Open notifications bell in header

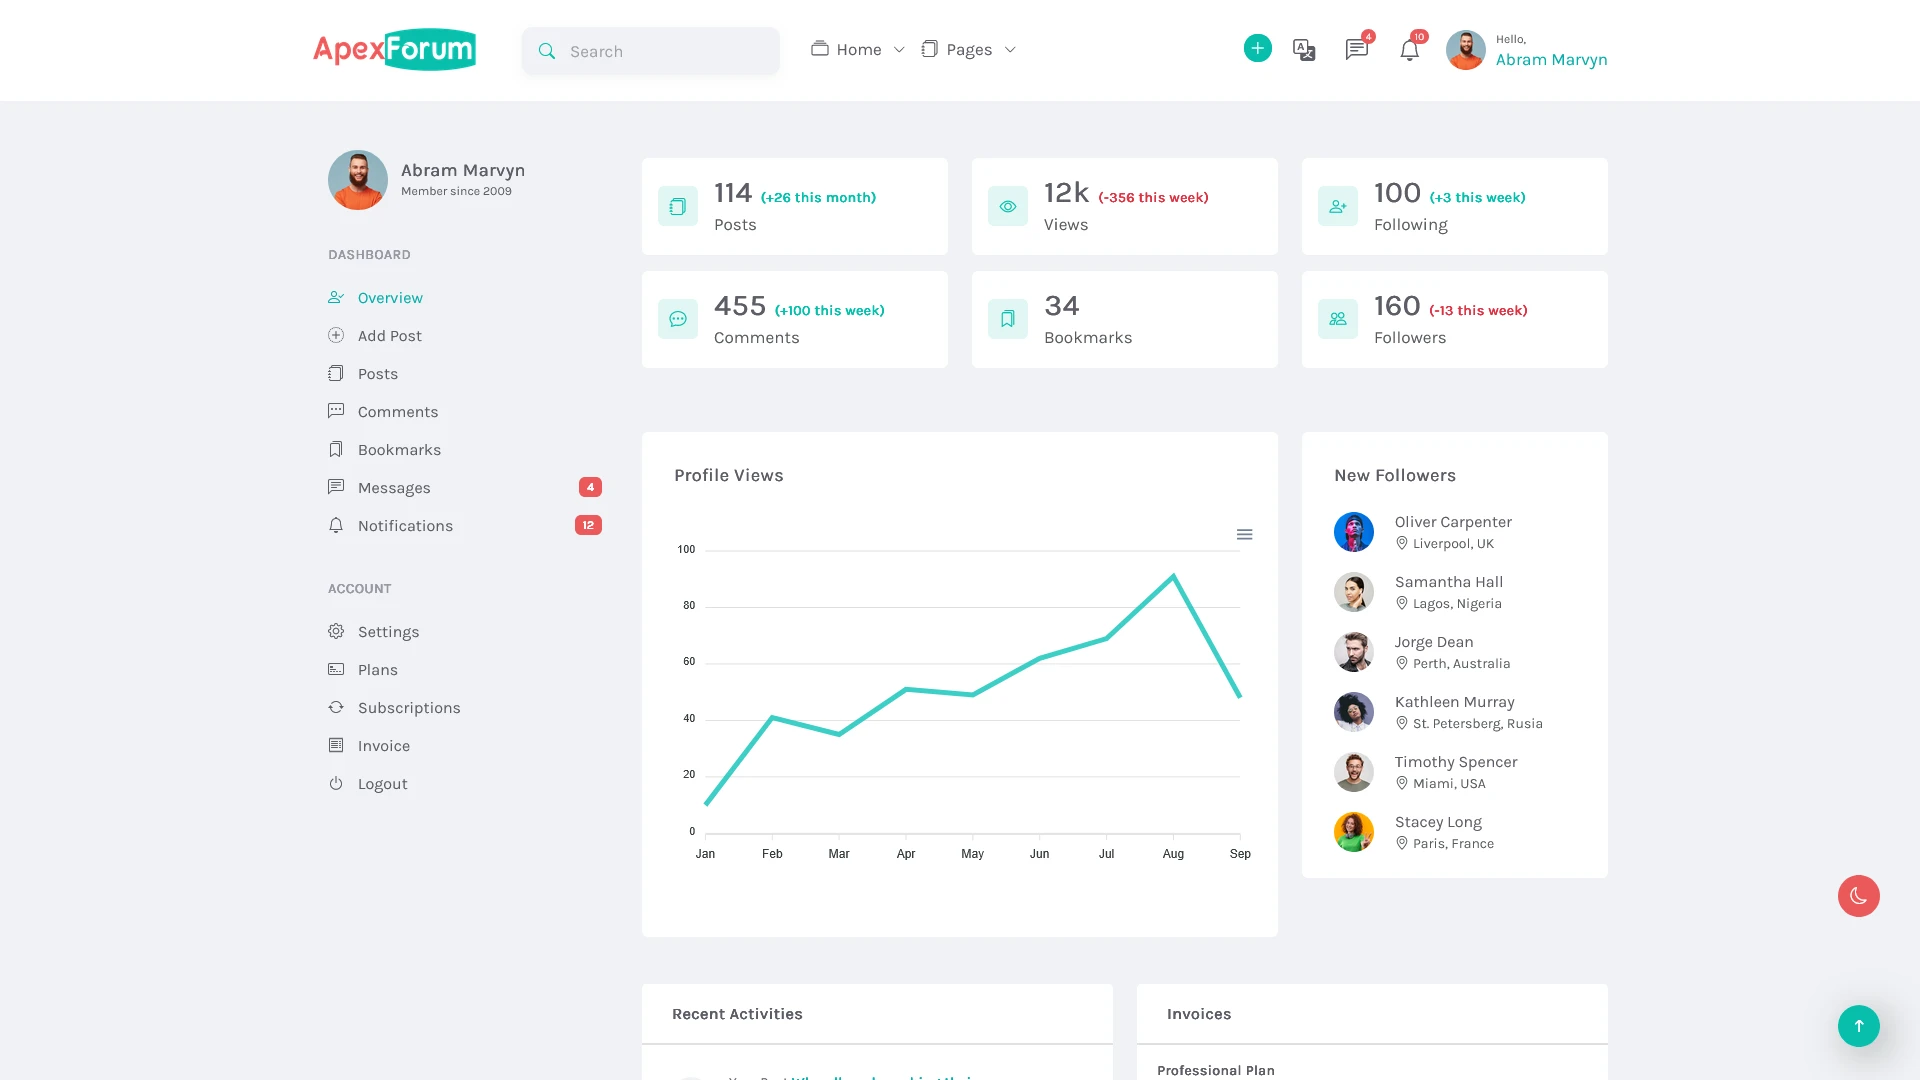pyautogui.click(x=1409, y=50)
